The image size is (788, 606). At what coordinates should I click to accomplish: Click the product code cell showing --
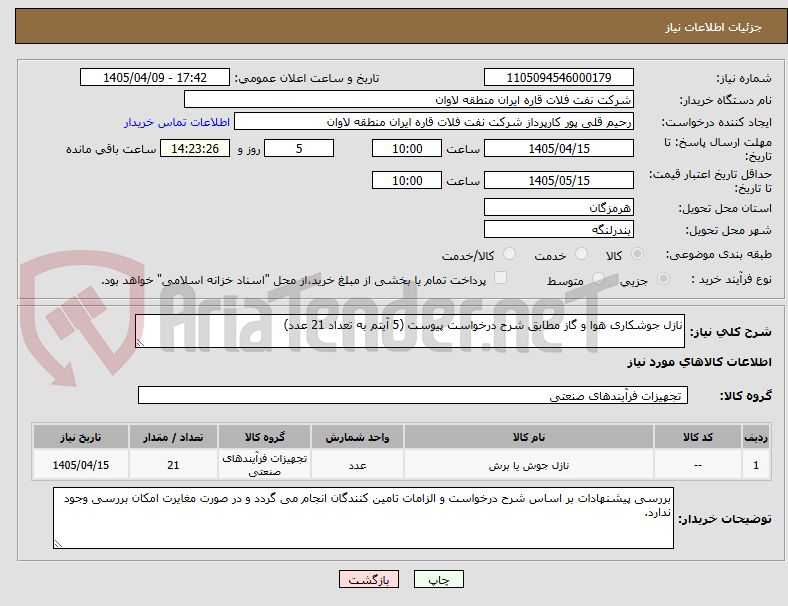[698, 465]
